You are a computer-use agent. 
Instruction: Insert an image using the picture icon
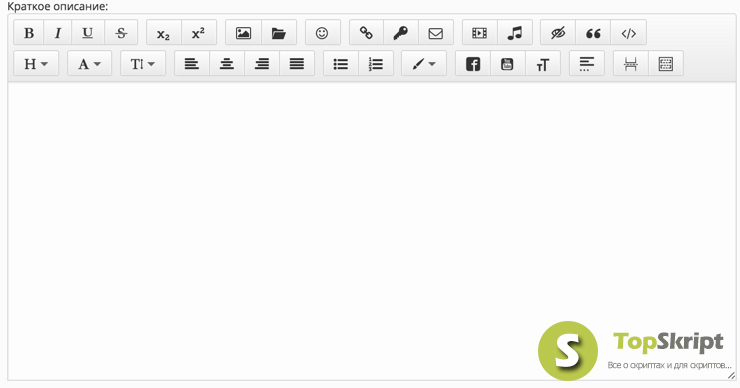(x=244, y=33)
